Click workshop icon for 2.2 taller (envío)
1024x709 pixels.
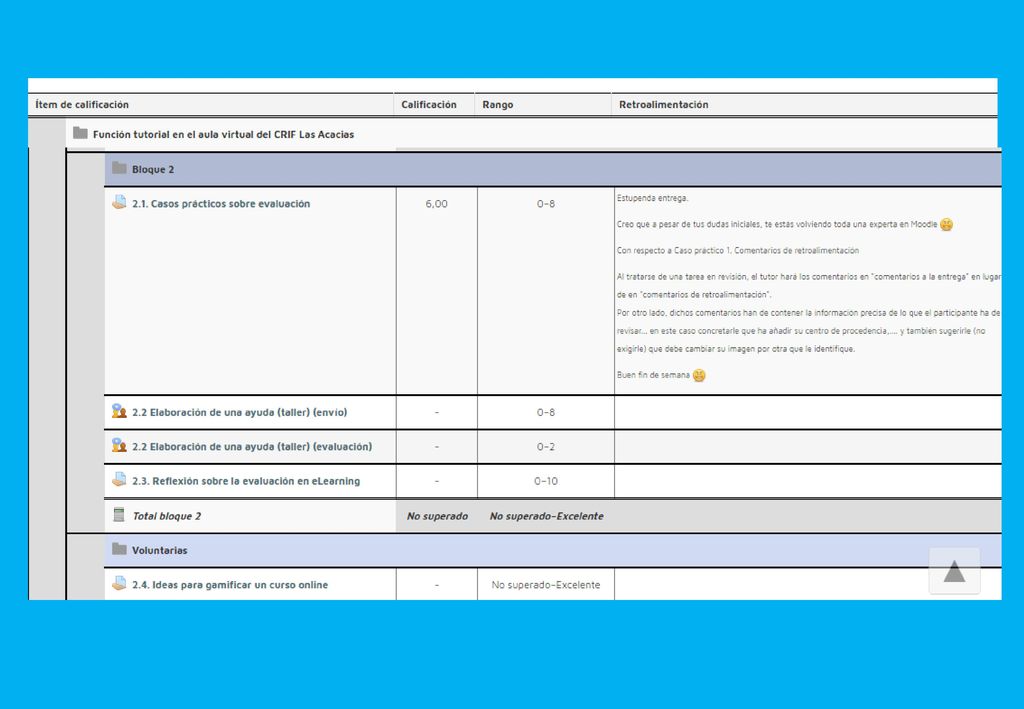tap(119, 411)
